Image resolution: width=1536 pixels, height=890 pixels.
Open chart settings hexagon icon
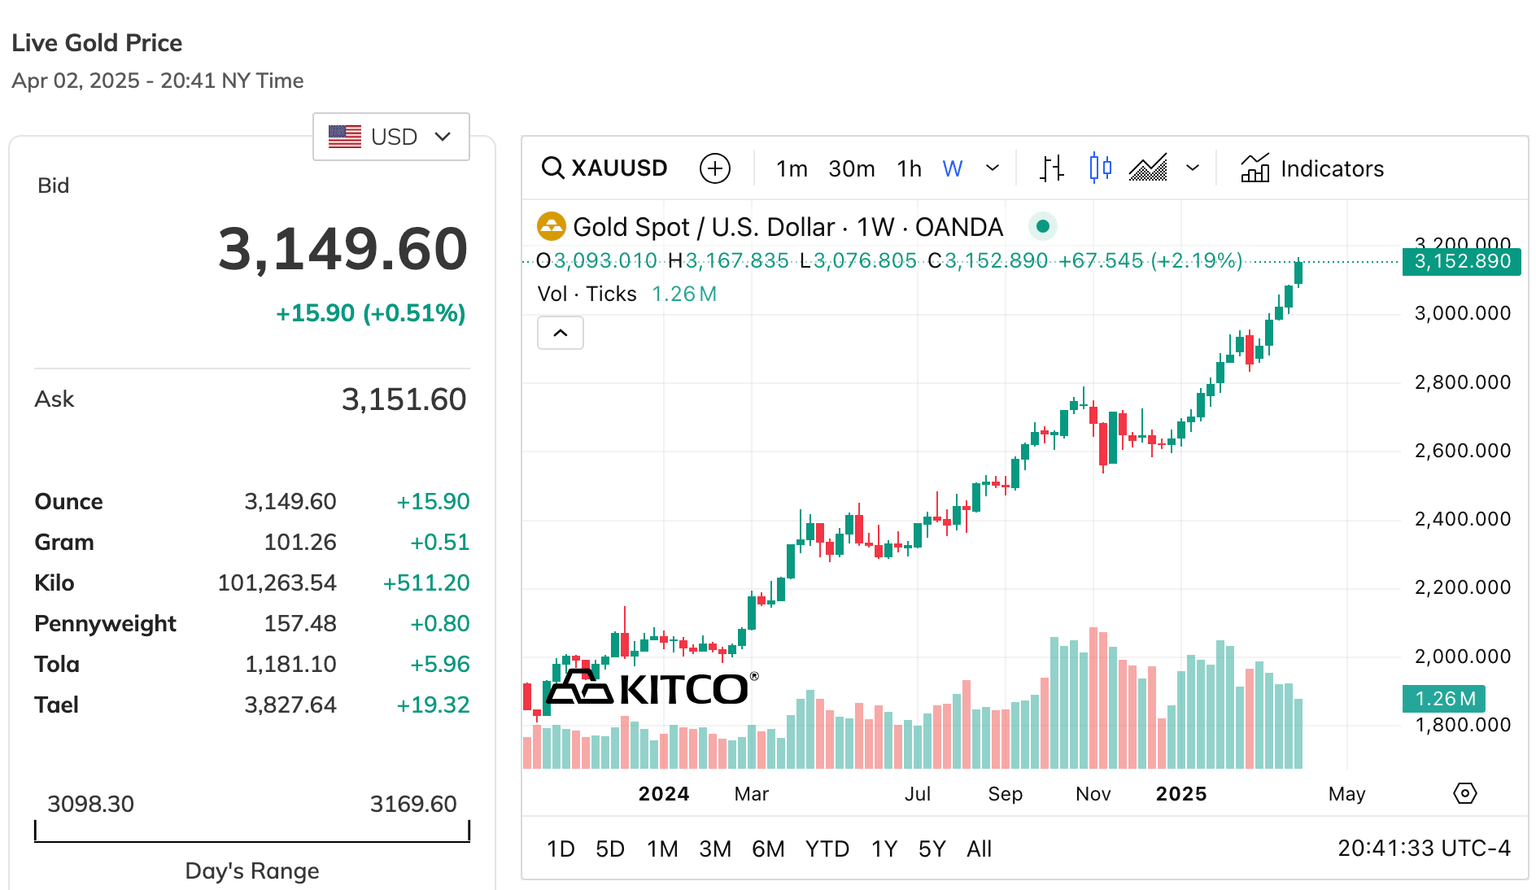(1465, 793)
